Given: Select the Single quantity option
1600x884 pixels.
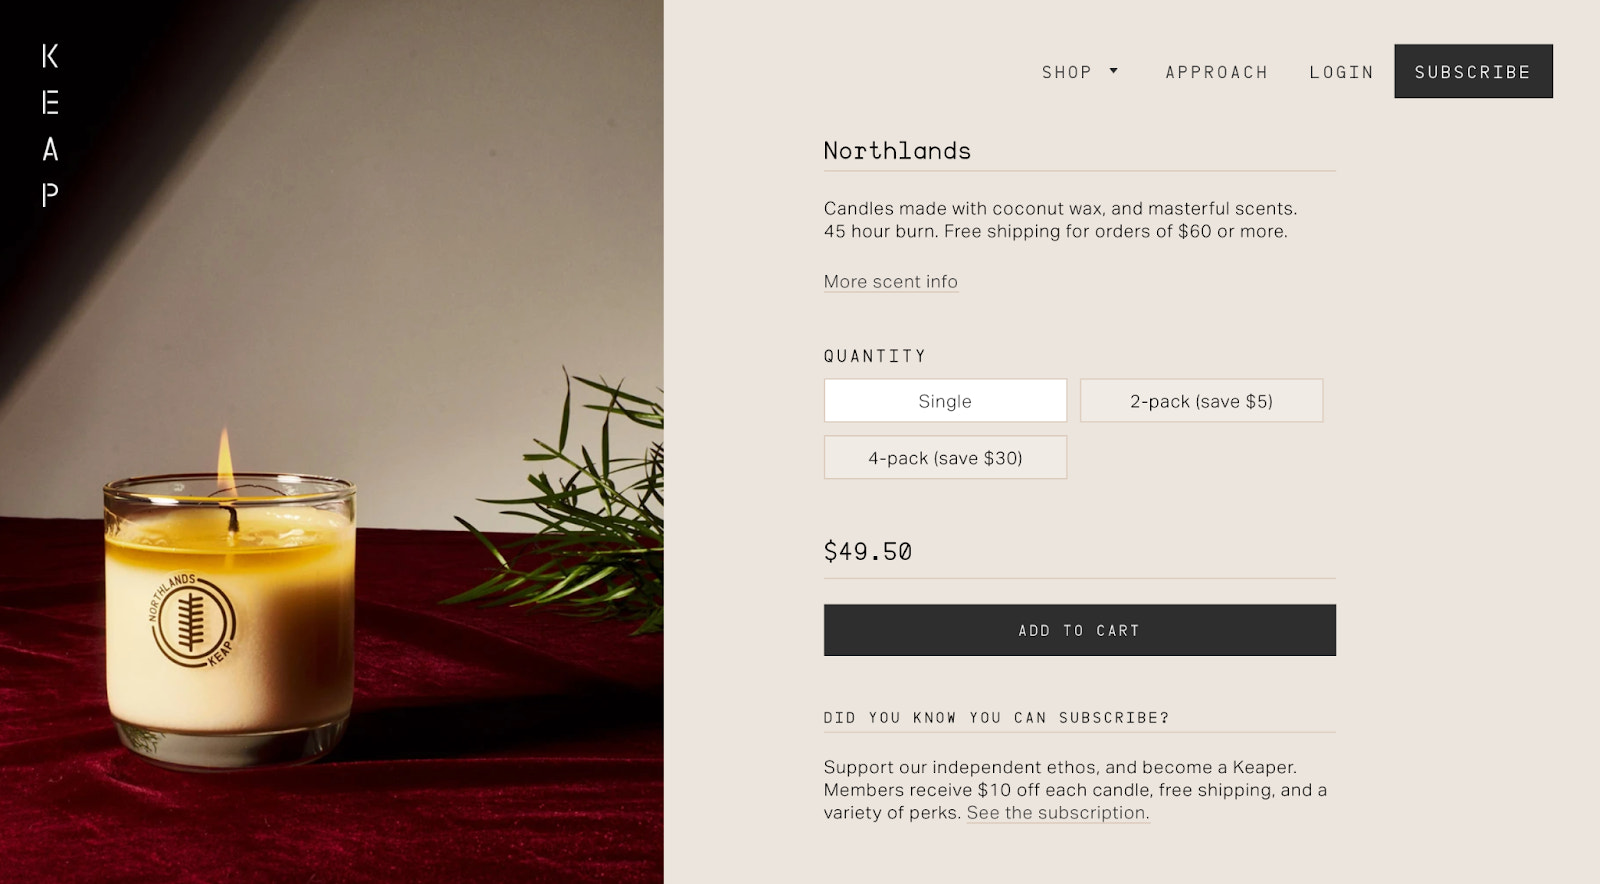Looking at the screenshot, I should point(944,400).
